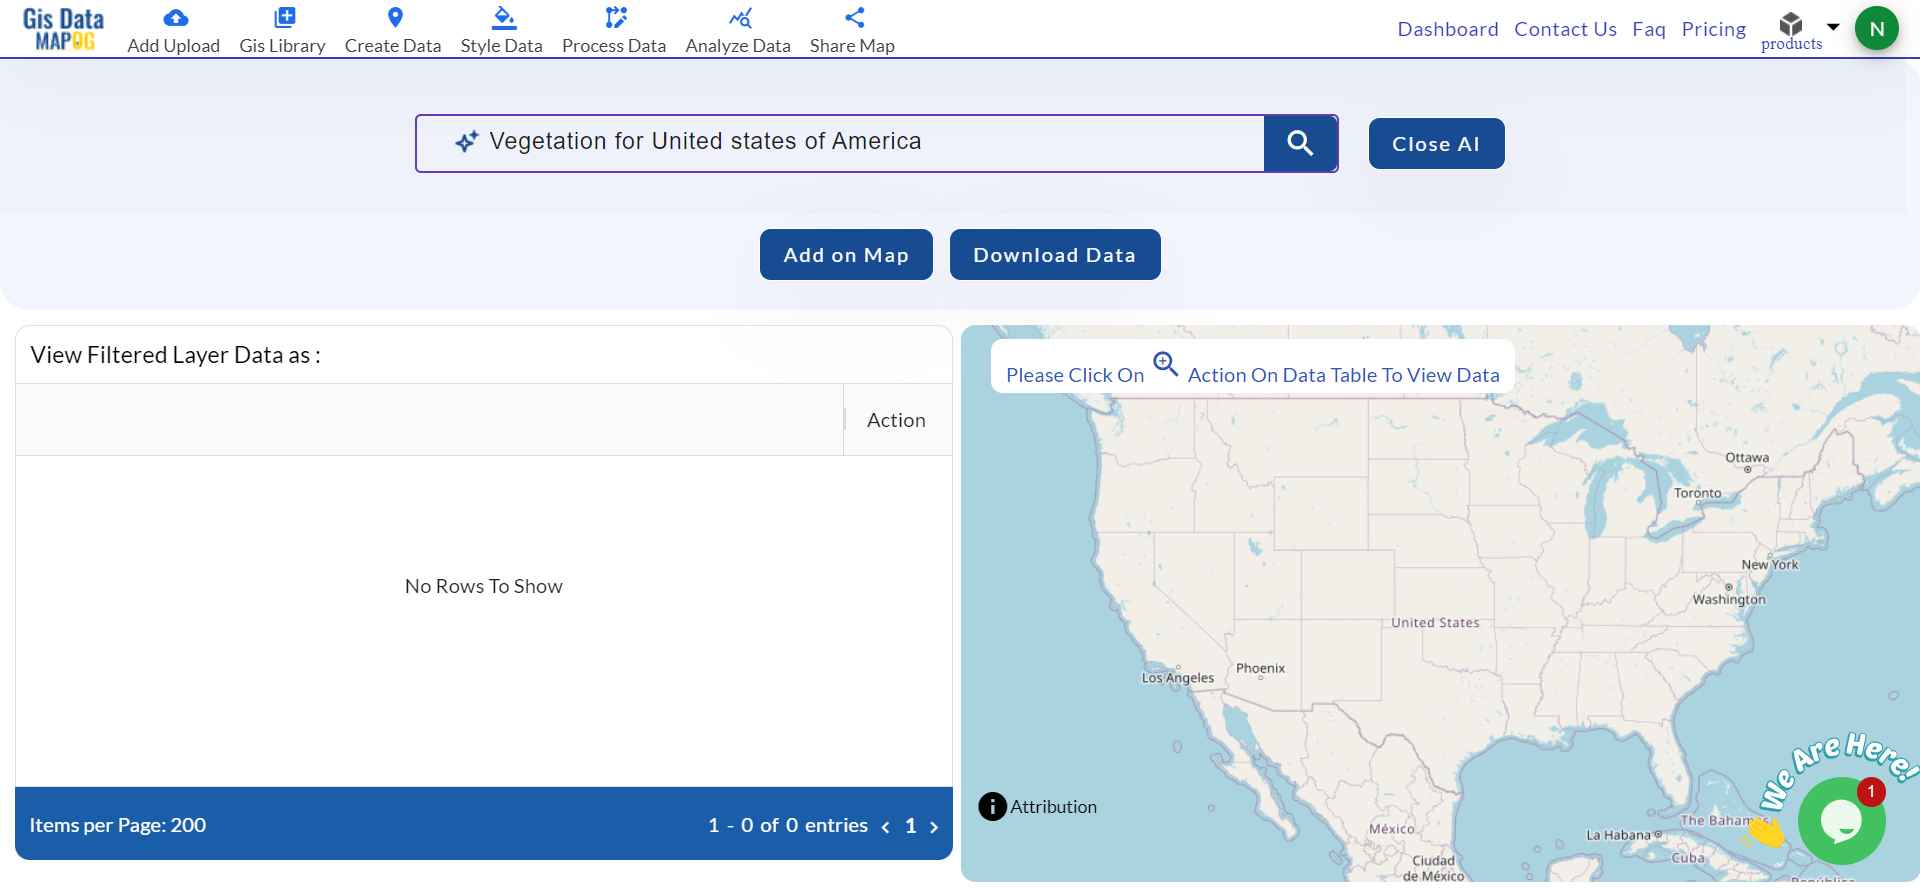1920x889 pixels.
Task: Close the AI search panel
Action: click(x=1435, y=144)
